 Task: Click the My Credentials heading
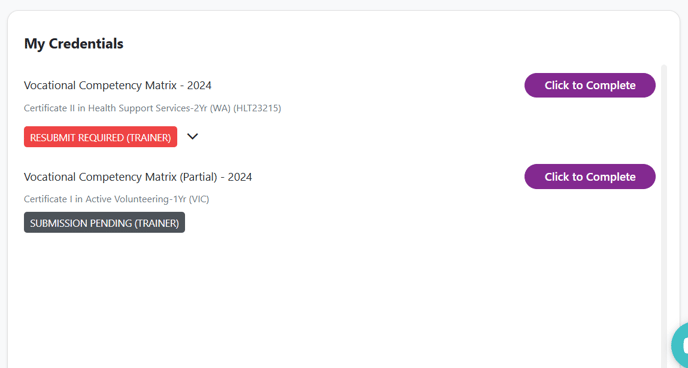pos(74,44)
